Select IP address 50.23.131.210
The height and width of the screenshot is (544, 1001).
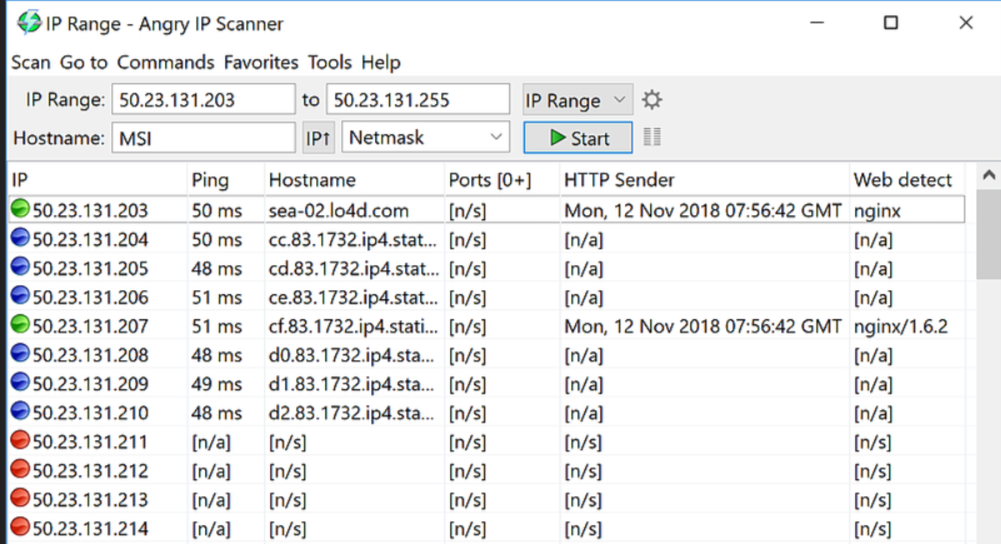click(x=91, y=413)
